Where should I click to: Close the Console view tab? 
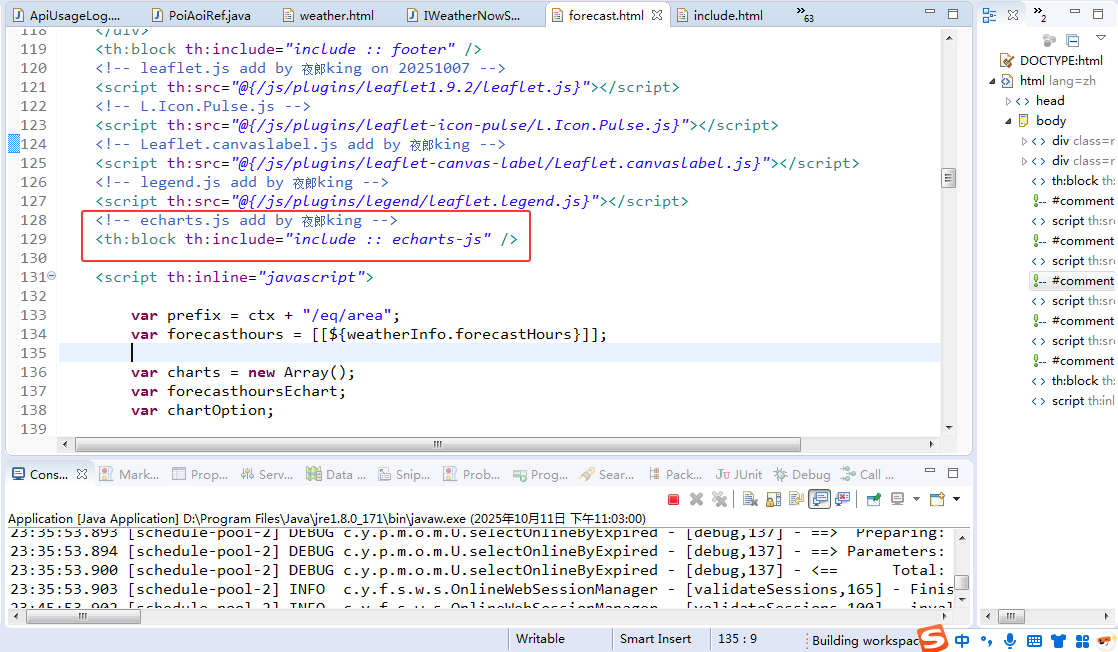(x=82, y=474)
